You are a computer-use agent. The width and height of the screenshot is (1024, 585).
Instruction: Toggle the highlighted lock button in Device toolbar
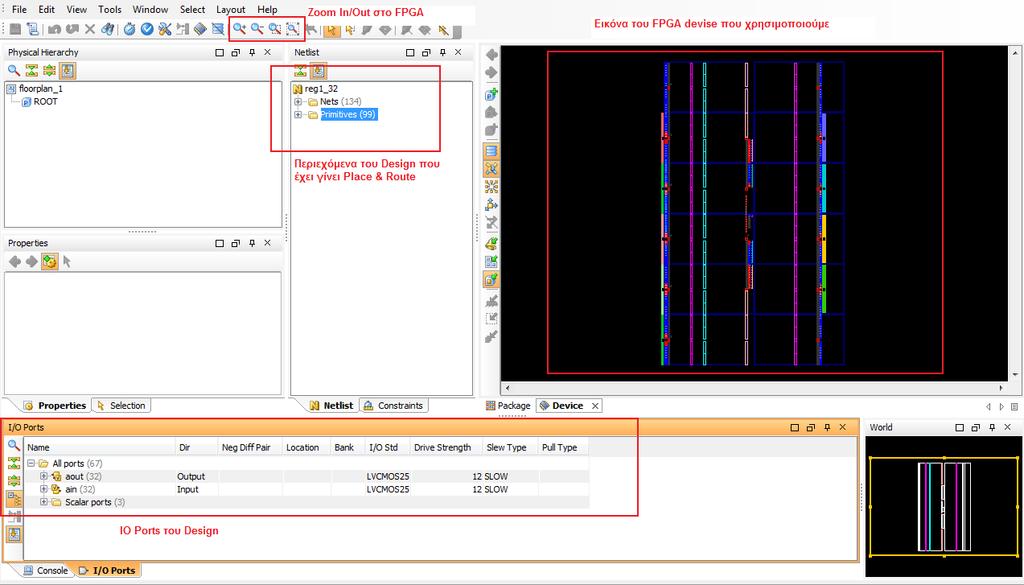[492, 280]
